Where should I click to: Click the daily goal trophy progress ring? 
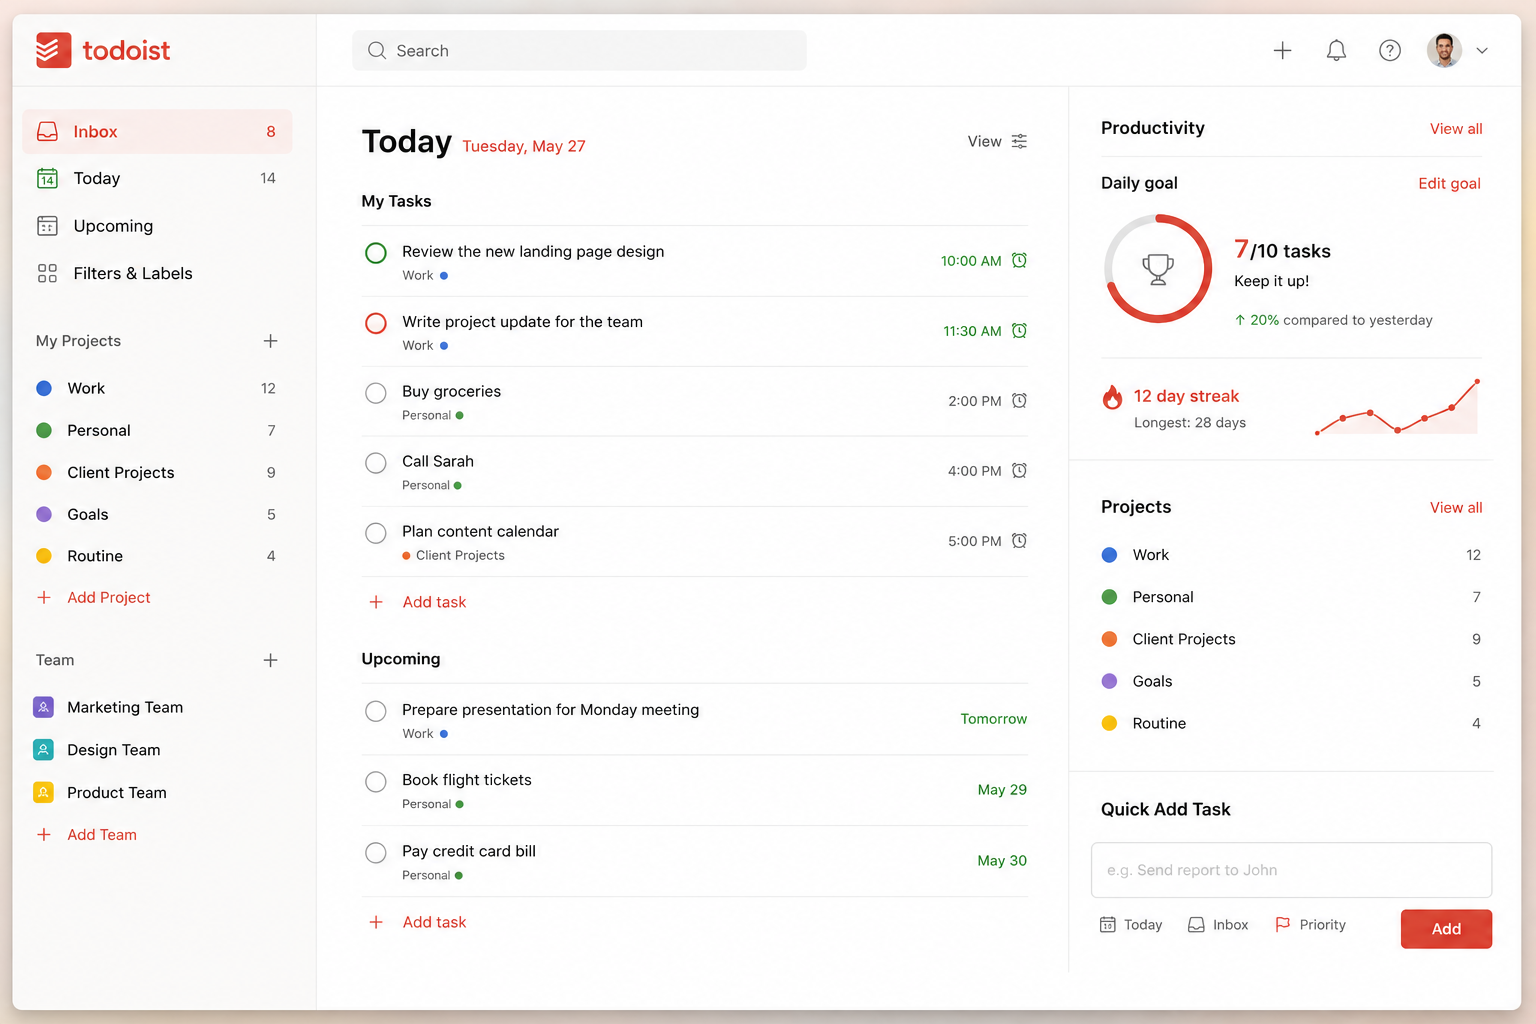(x=1158, y=268)
